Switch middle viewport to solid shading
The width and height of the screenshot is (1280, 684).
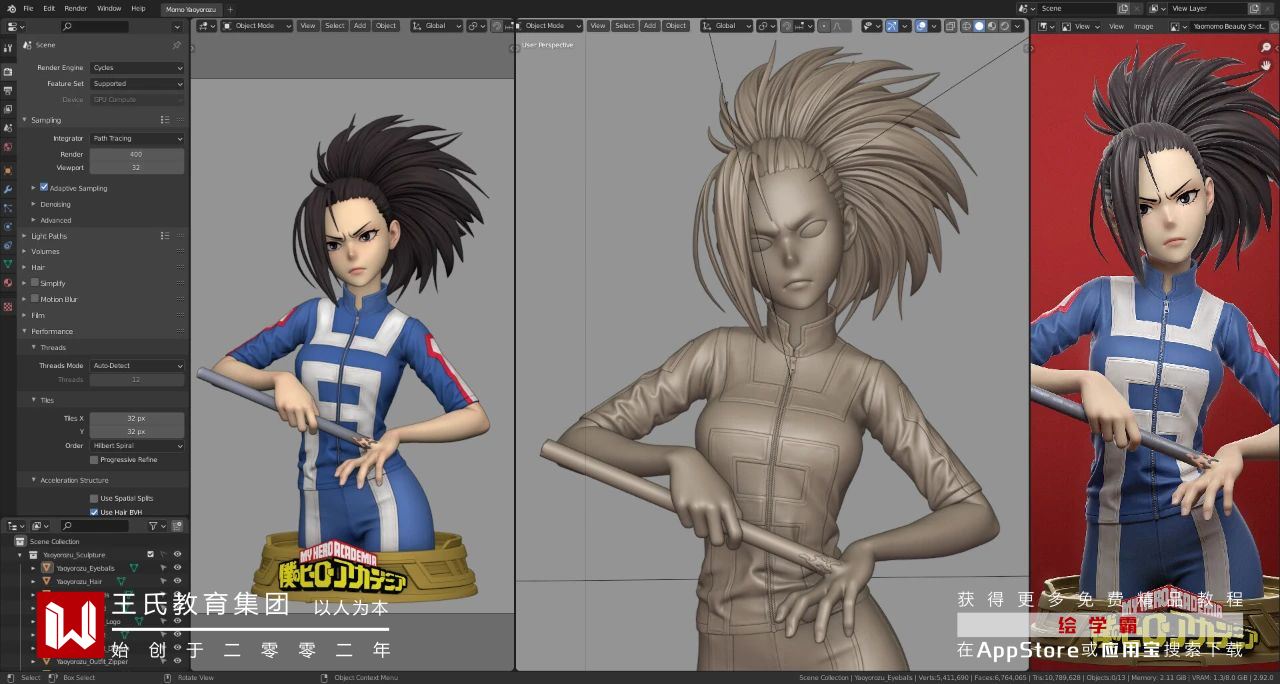979,26
